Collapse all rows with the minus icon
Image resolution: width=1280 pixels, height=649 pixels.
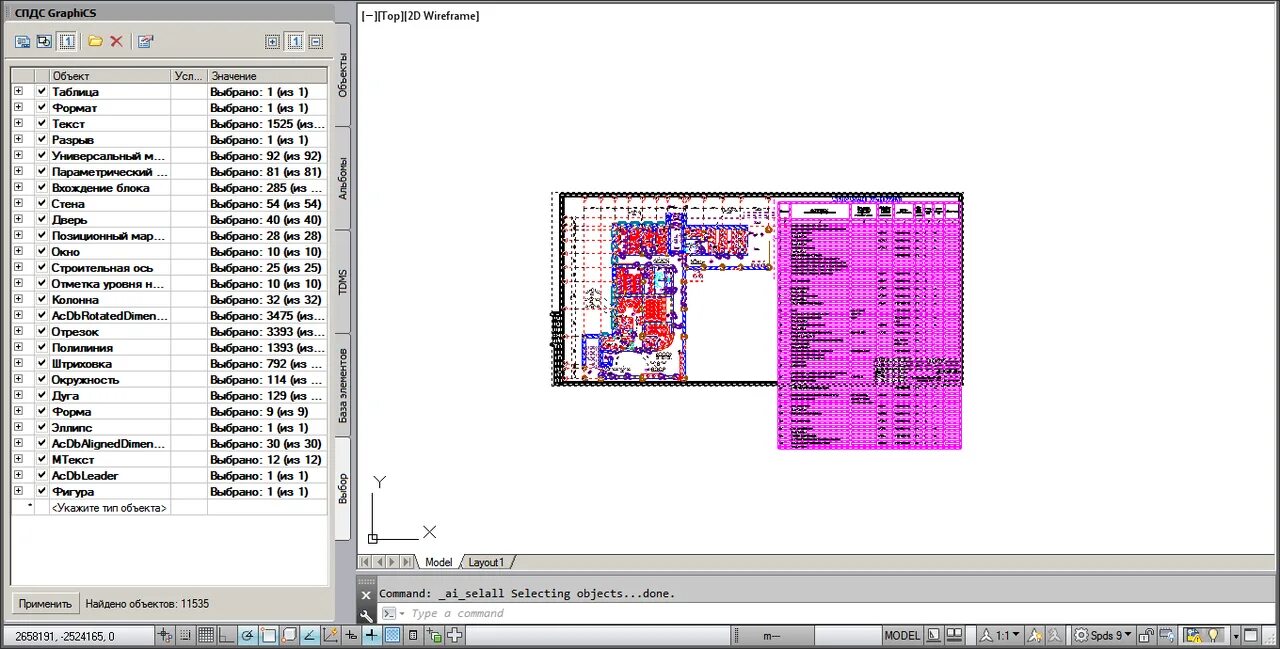coord(316,41)
